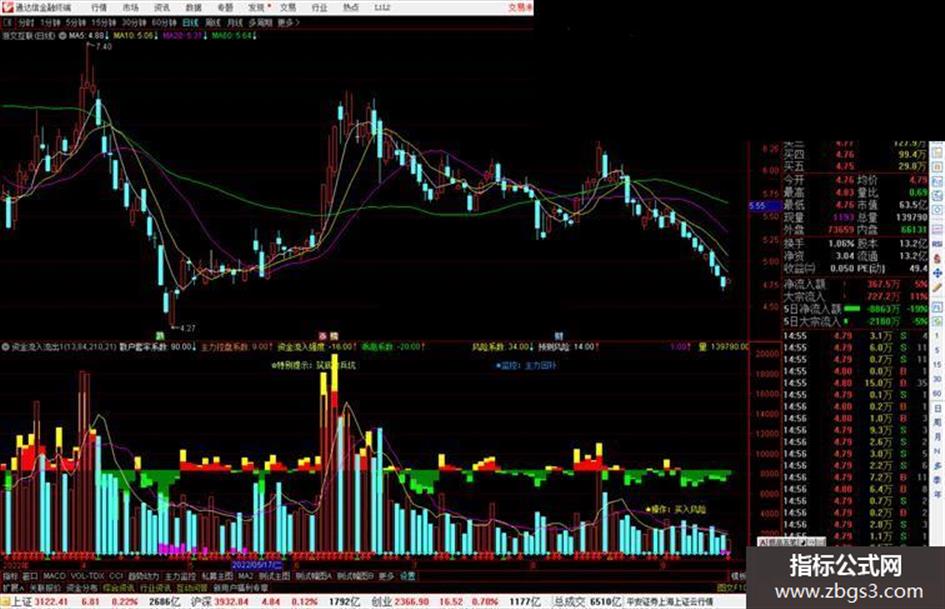The height and width of the screenshot is (609, 945).
Task: Click the red S icon in right sidebar
Action: [x=937, y=259]
